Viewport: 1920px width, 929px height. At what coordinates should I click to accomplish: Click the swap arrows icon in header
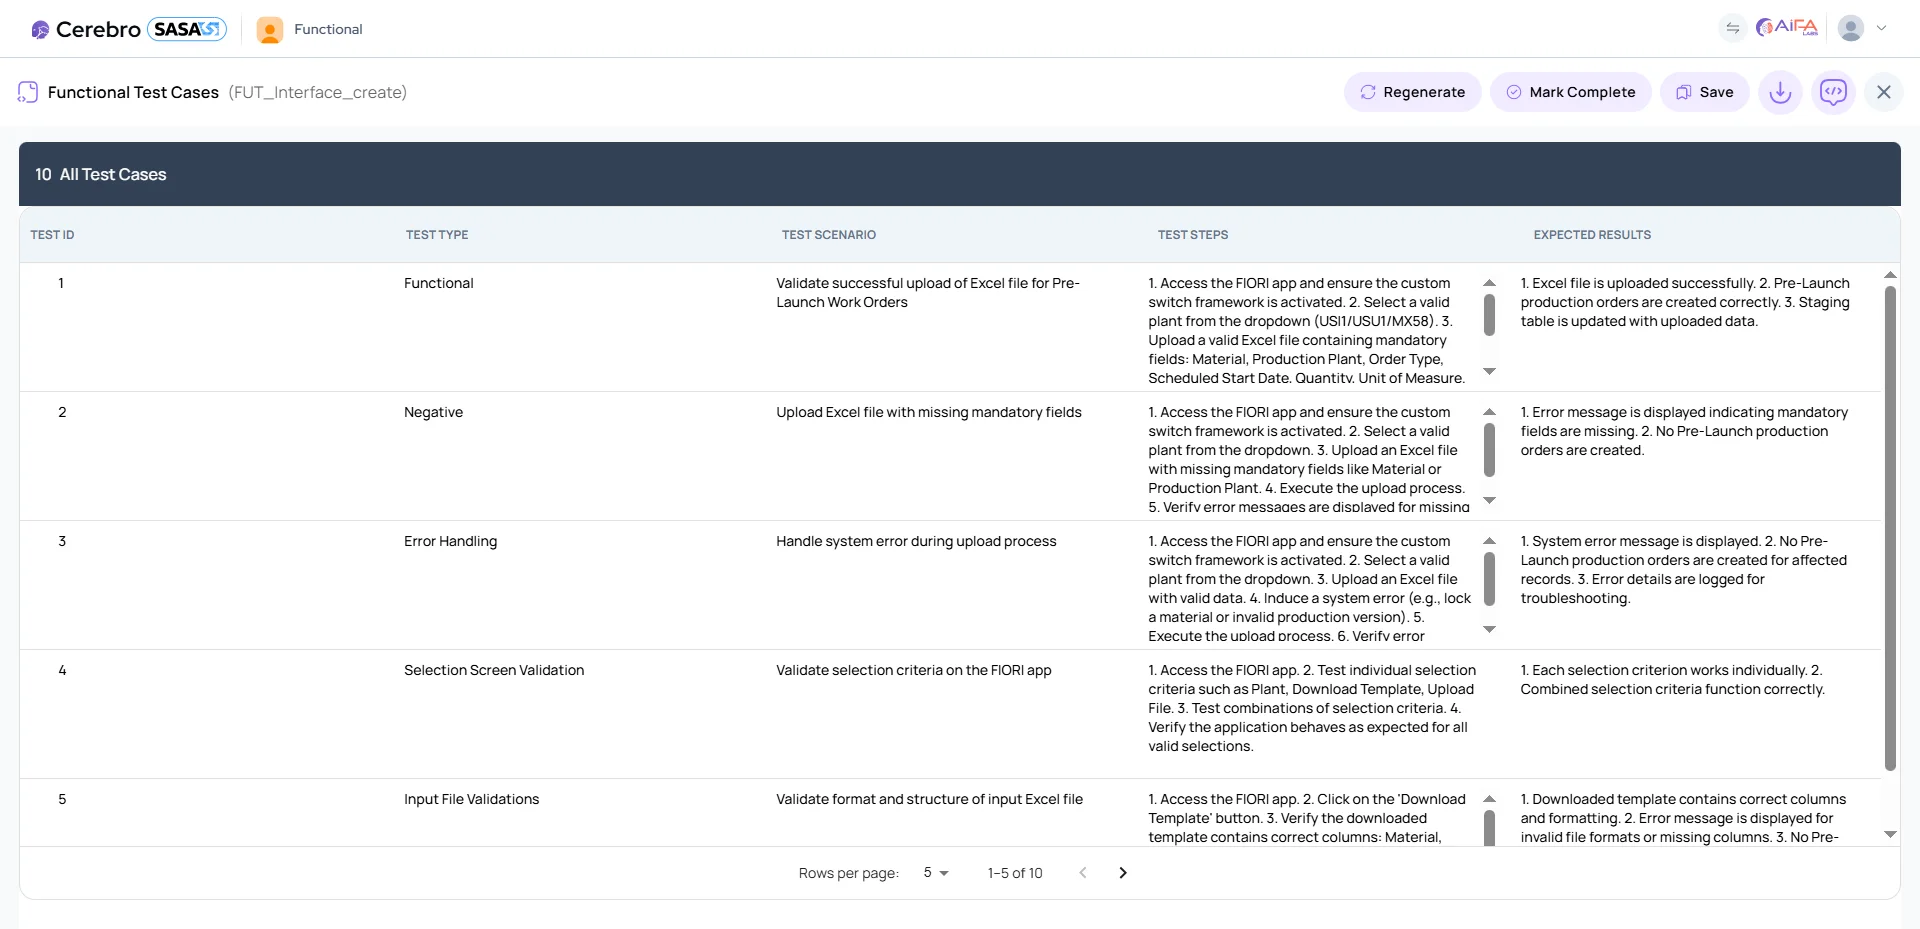pyautogui.click(x=1733, y=28)
